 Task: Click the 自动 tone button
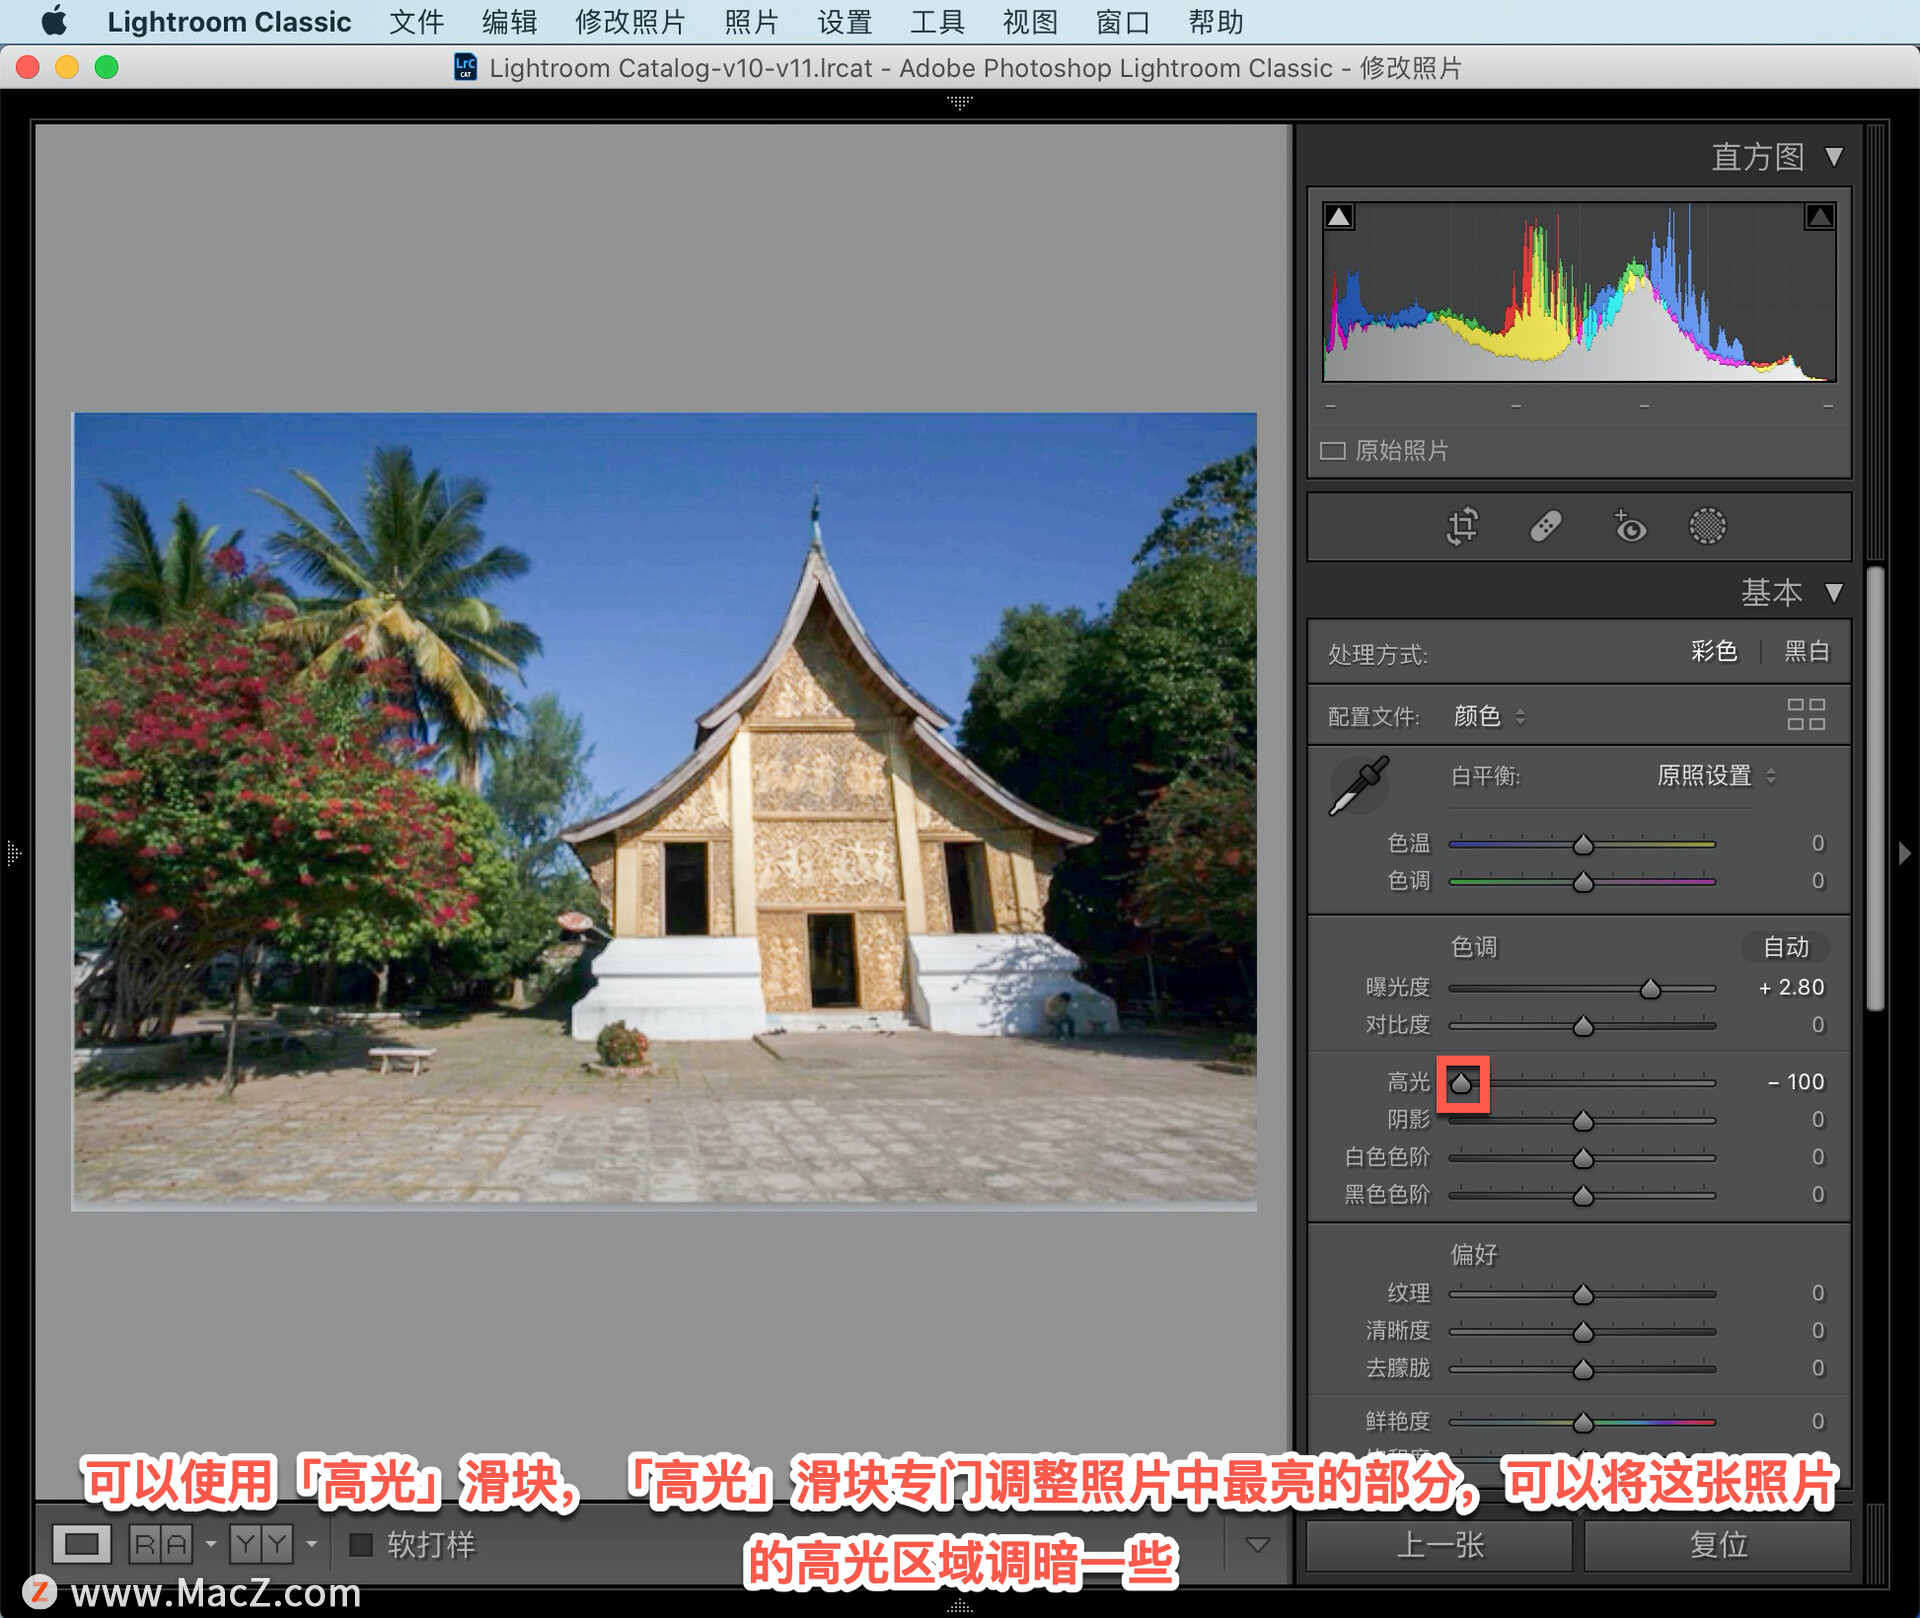[1785, 946]
